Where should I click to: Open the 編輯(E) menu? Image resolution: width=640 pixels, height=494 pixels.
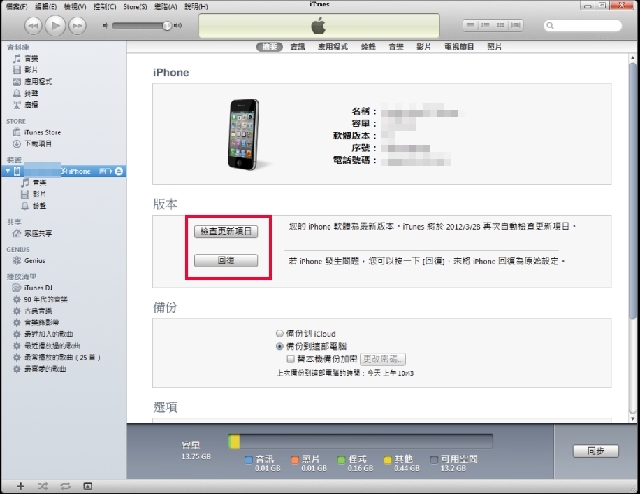[x=46, y=7]
